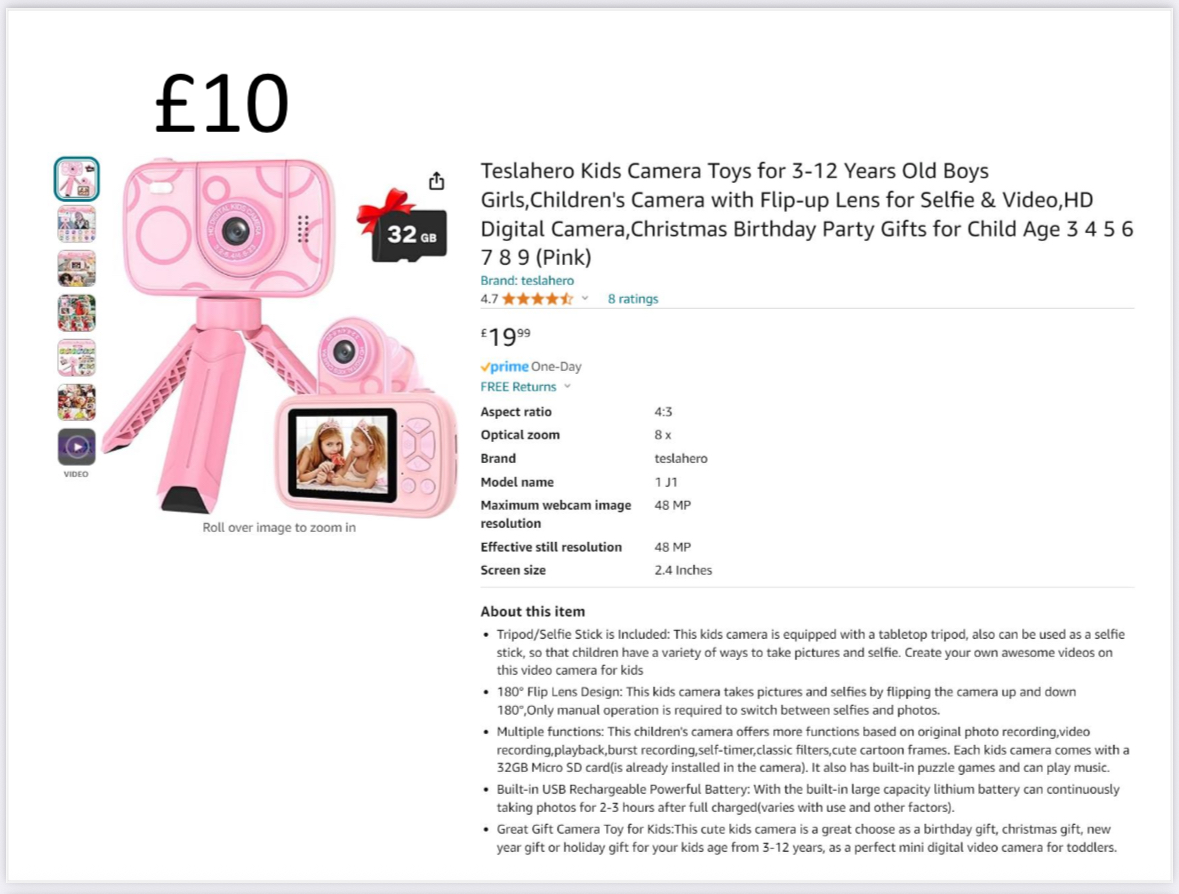The width and height of the screenshot is (1179, 894).
Task: Click the share icon above the product image
Action: pyautogui.click(x=436, y=181)
